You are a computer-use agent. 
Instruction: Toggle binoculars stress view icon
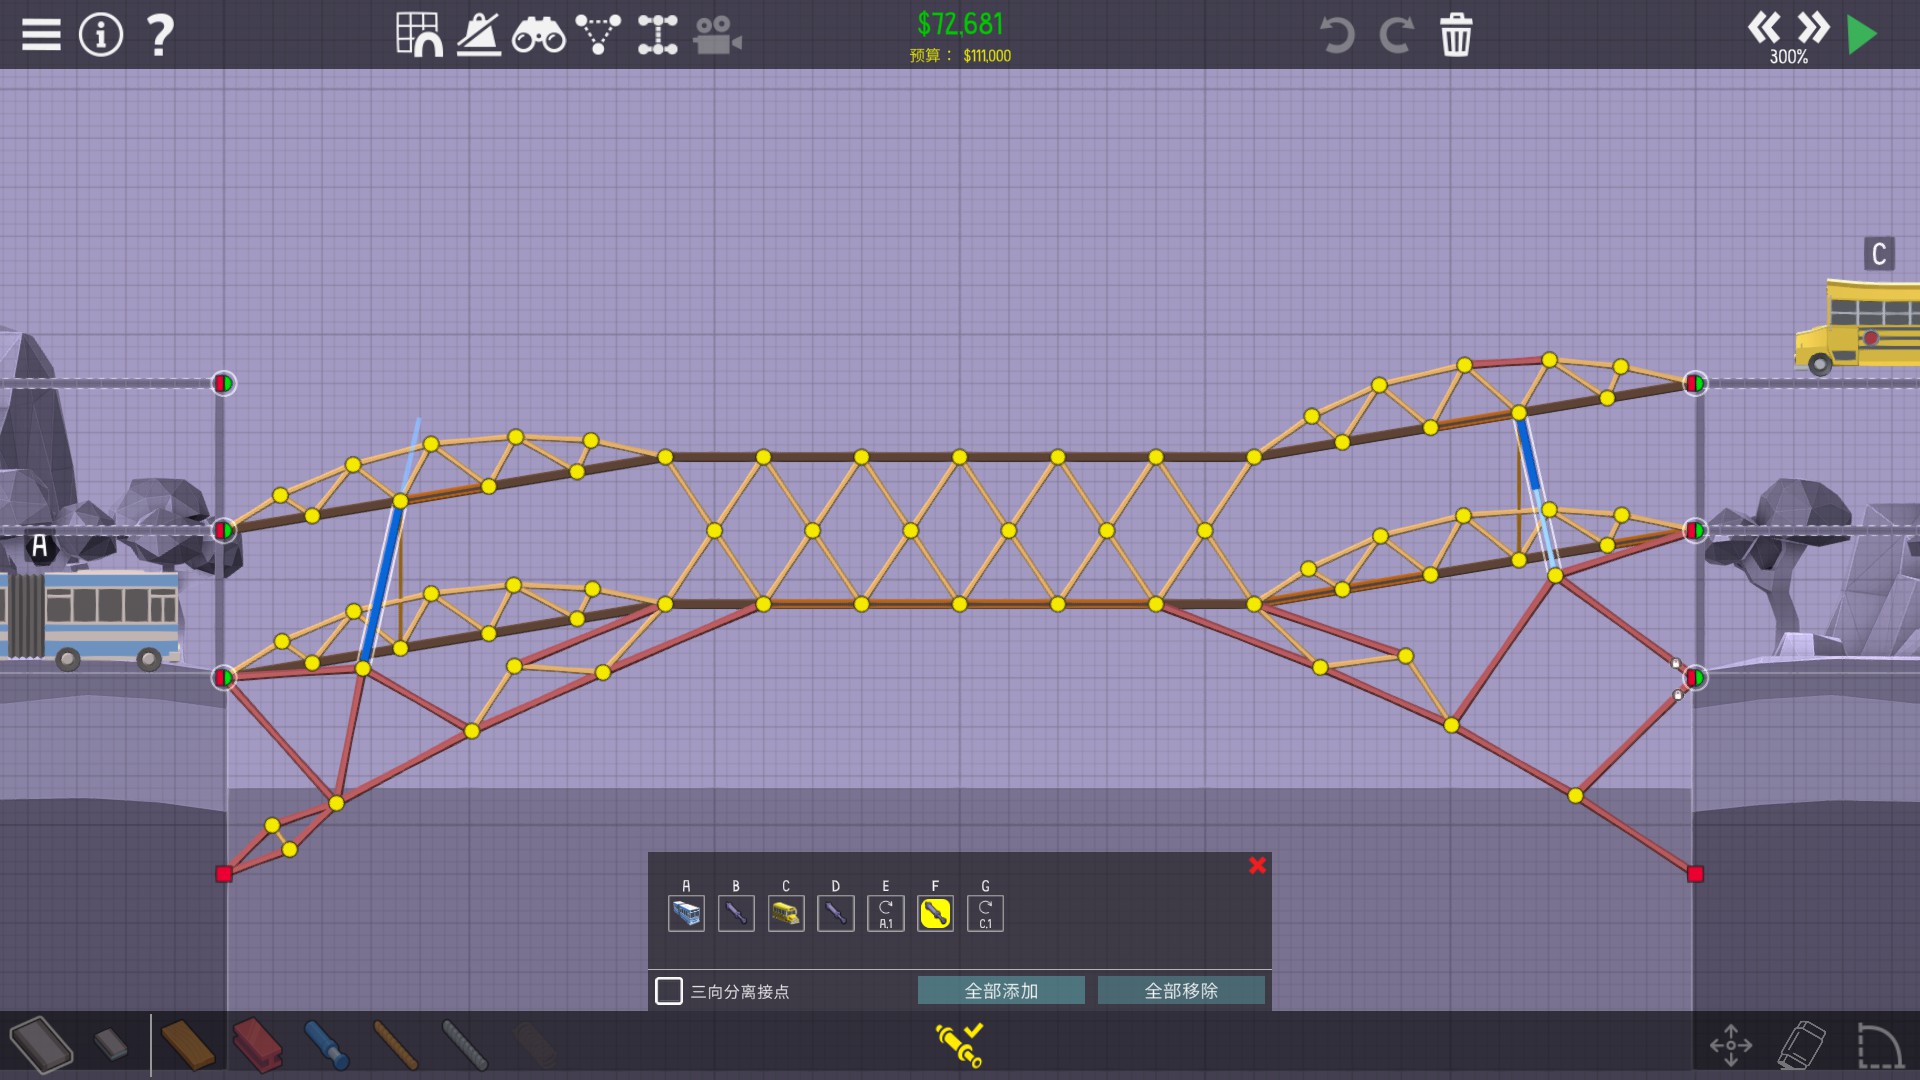[x=538, y=37]
